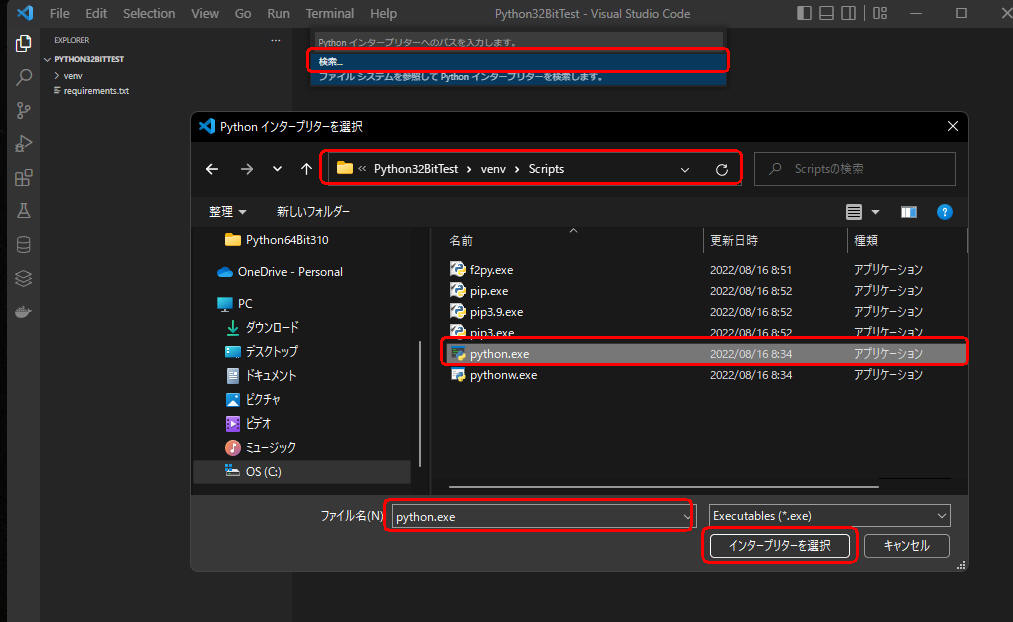
Task: Click the change view list icon
Action: click(x=853, y=212)
